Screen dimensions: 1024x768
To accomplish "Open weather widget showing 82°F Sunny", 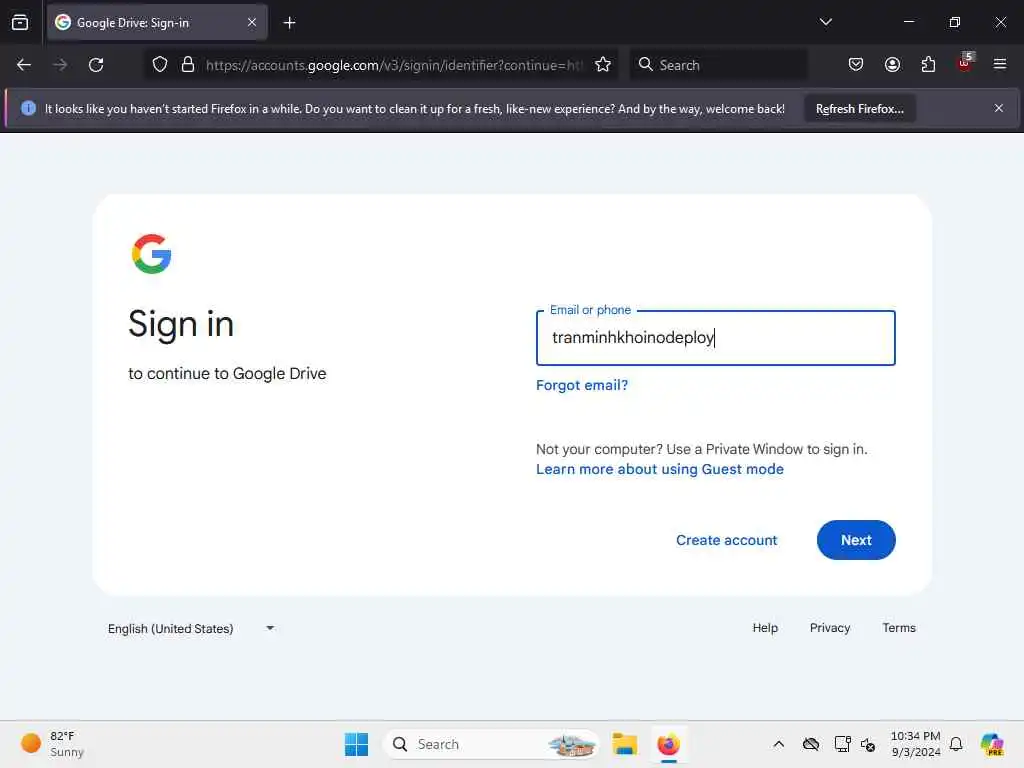I will tap(52, 744).
